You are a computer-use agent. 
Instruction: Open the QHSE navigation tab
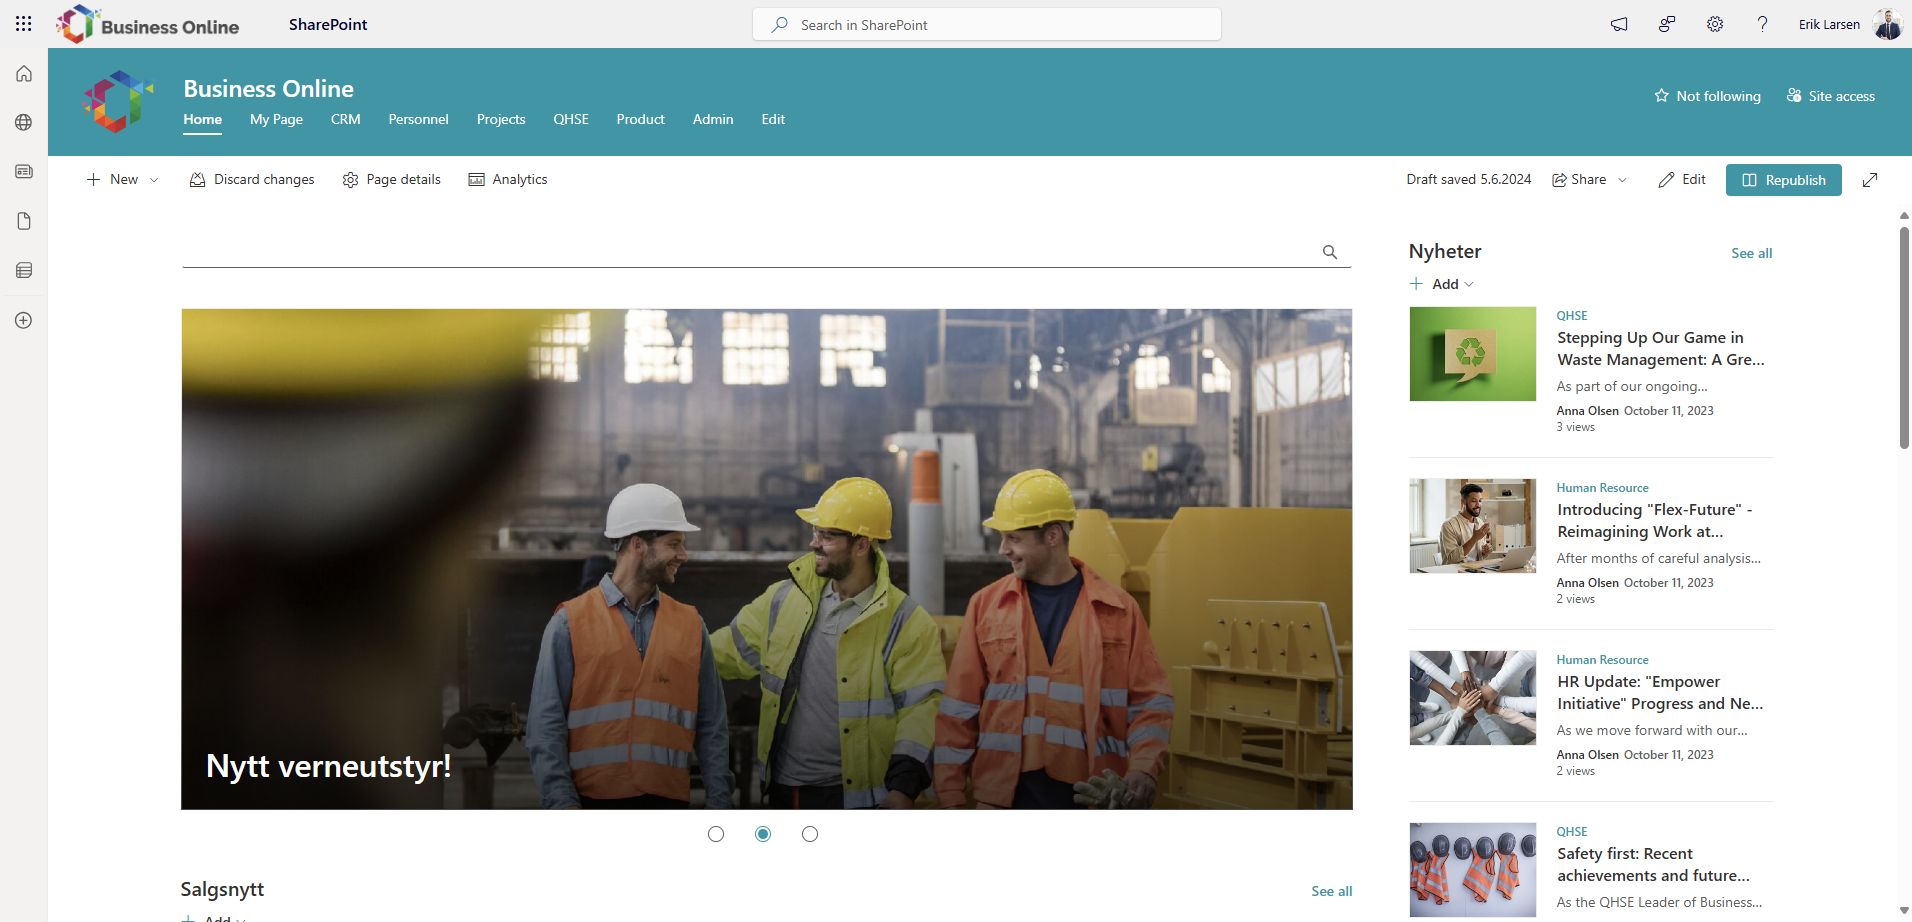pyautogui.click(x=571, y=119)
